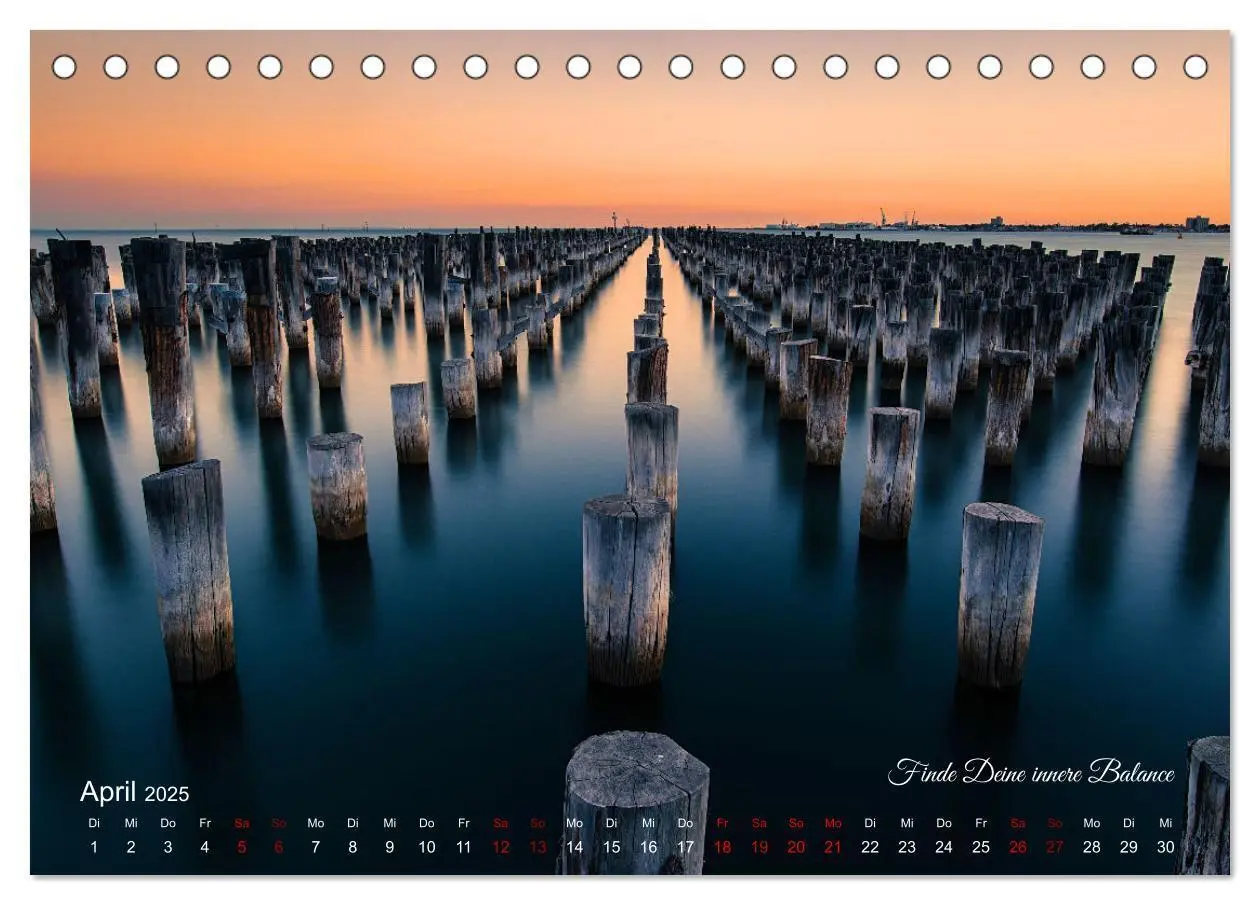The width and height of the screenshot is (1260, 905).
Task: Click the red Sunday date 20
Action: pyautogui.click(x=796, y=847)
